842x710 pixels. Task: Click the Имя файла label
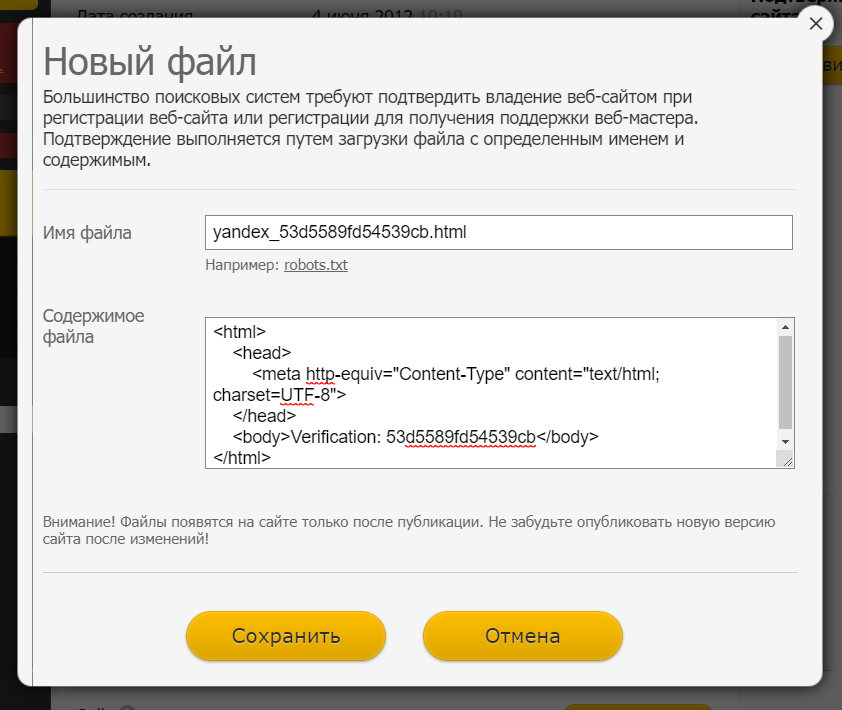tap(87, 233)
